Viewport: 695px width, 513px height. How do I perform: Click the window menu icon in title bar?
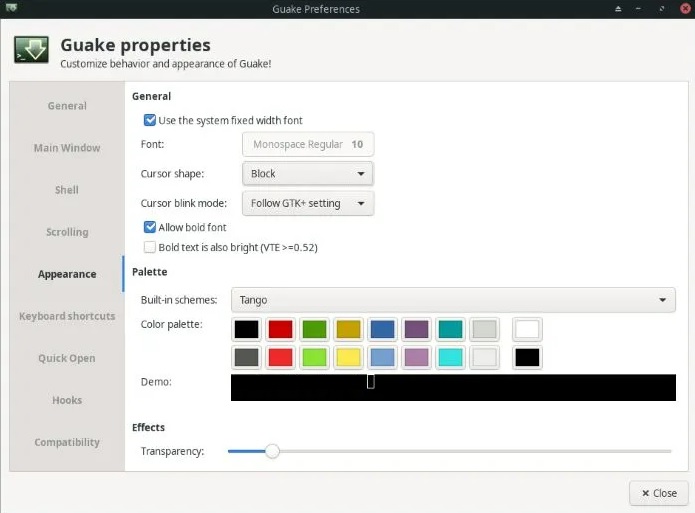click(x=12, y=8)
